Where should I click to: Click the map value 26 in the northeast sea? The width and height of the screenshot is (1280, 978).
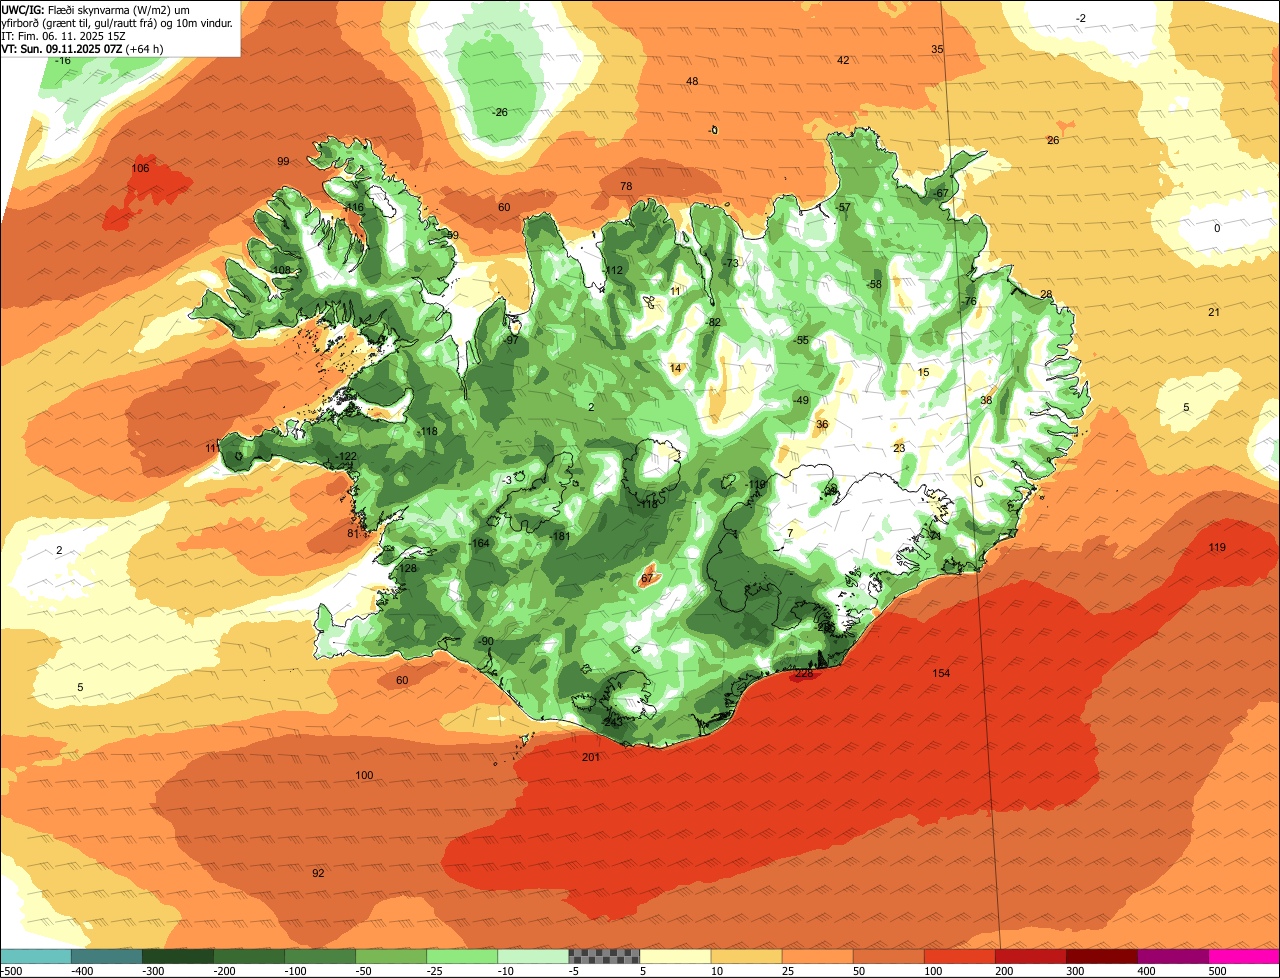tap(1053, 140)
